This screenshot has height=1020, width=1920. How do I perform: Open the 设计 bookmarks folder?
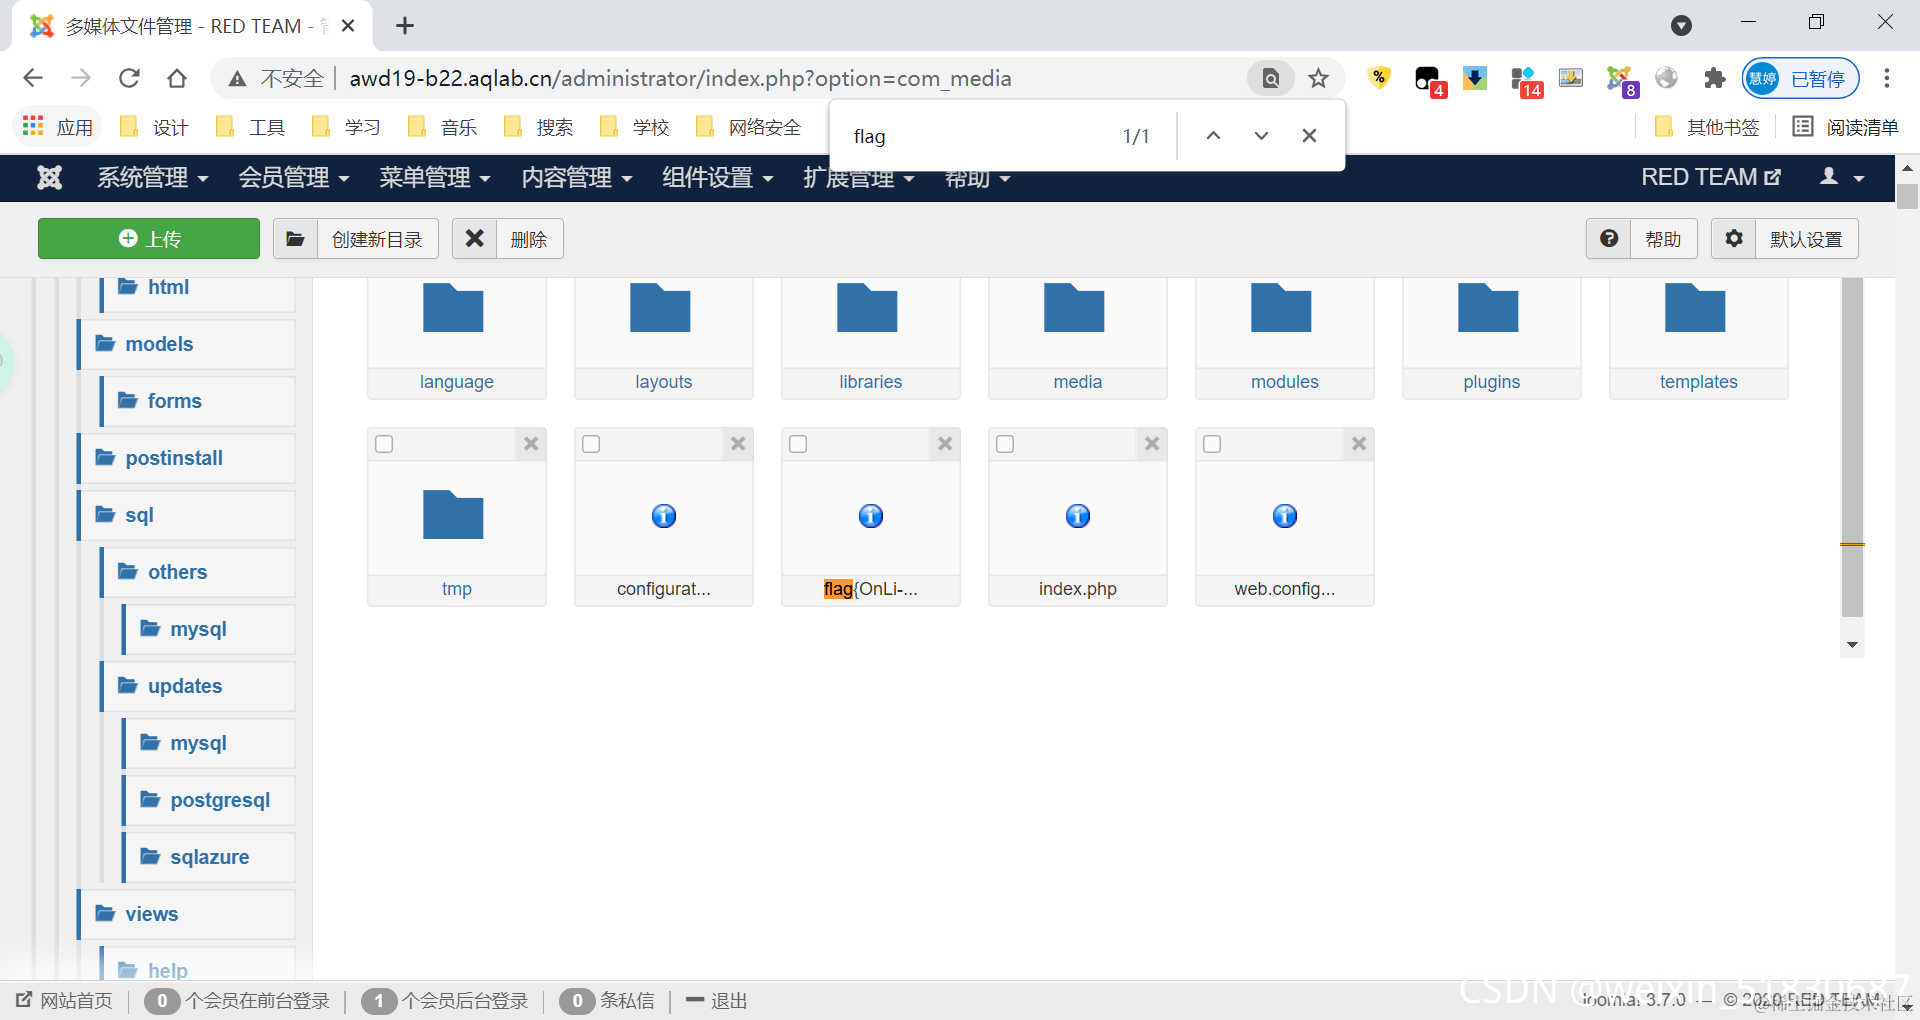pos(154,127)
